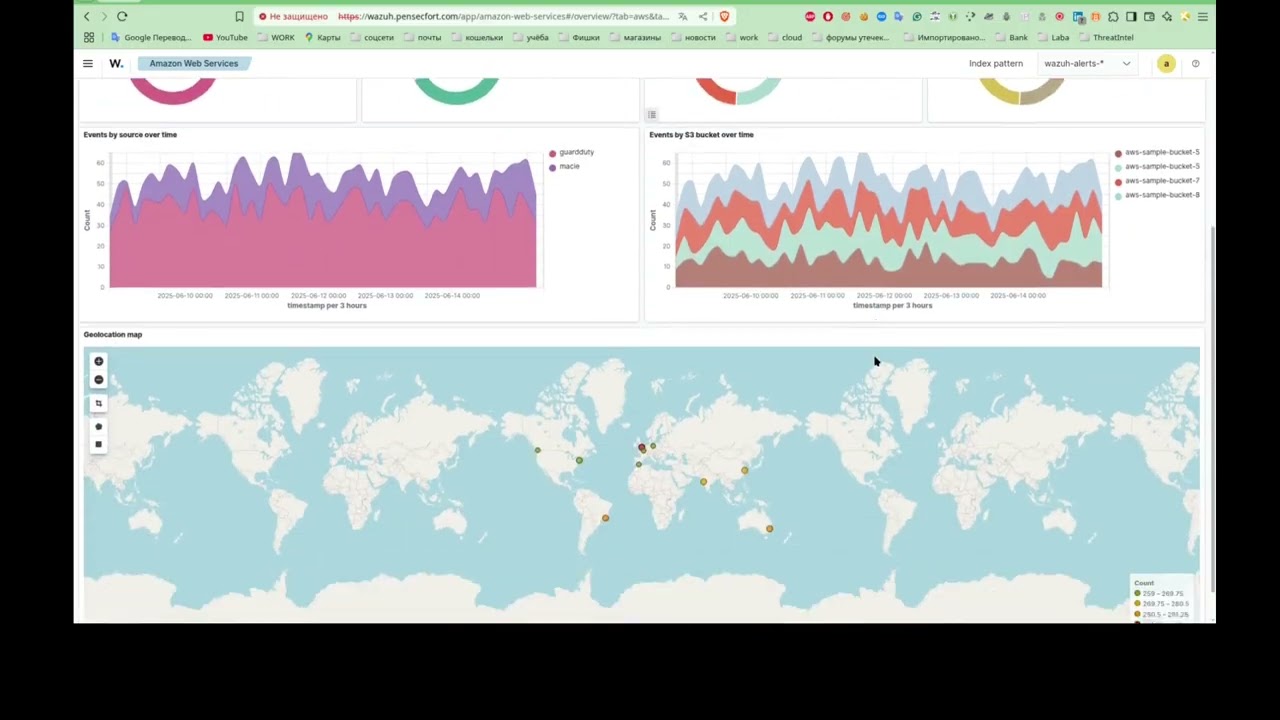Open the lowercase 'work' bookmark folder
This screenshot has height=720, width=1280.
point(741,37)
